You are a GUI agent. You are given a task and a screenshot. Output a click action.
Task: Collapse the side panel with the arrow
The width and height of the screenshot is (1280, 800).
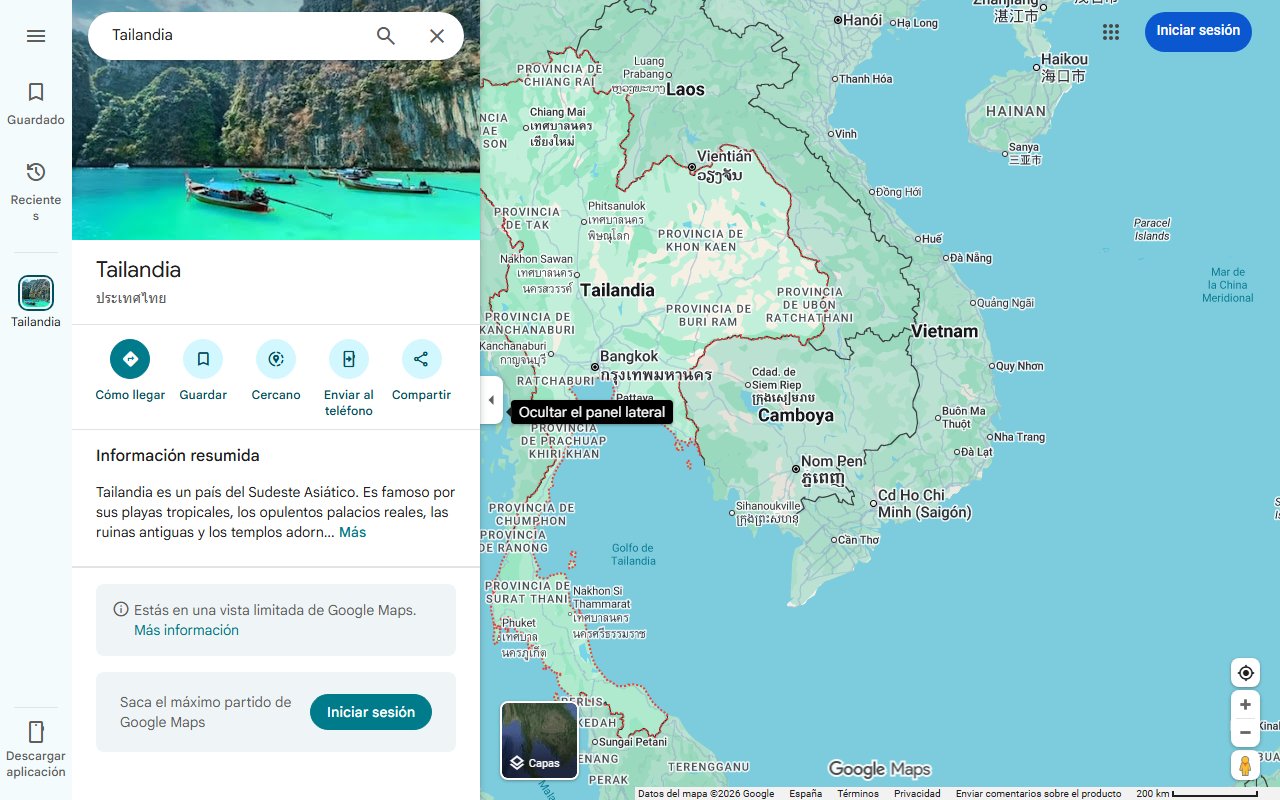[x=491, y=399]
